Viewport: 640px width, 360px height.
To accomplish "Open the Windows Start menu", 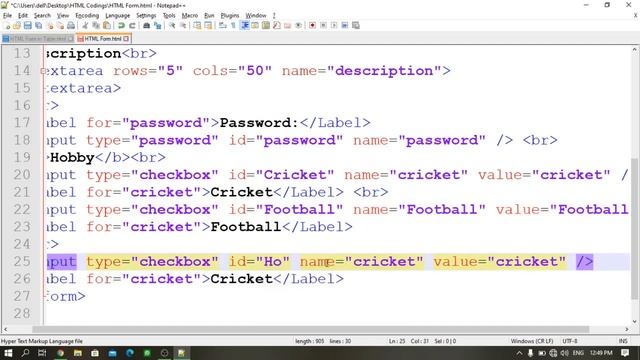I will (x=8, y=353).
